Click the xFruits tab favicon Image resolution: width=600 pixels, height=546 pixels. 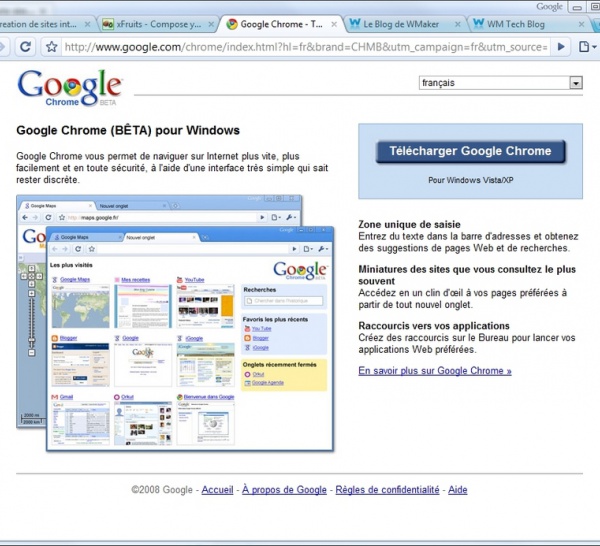(108, 23)
